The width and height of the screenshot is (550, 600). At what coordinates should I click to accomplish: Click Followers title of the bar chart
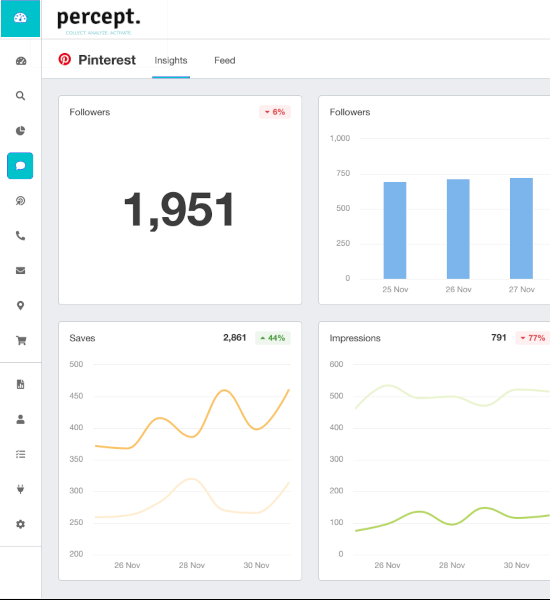point(350,112)
